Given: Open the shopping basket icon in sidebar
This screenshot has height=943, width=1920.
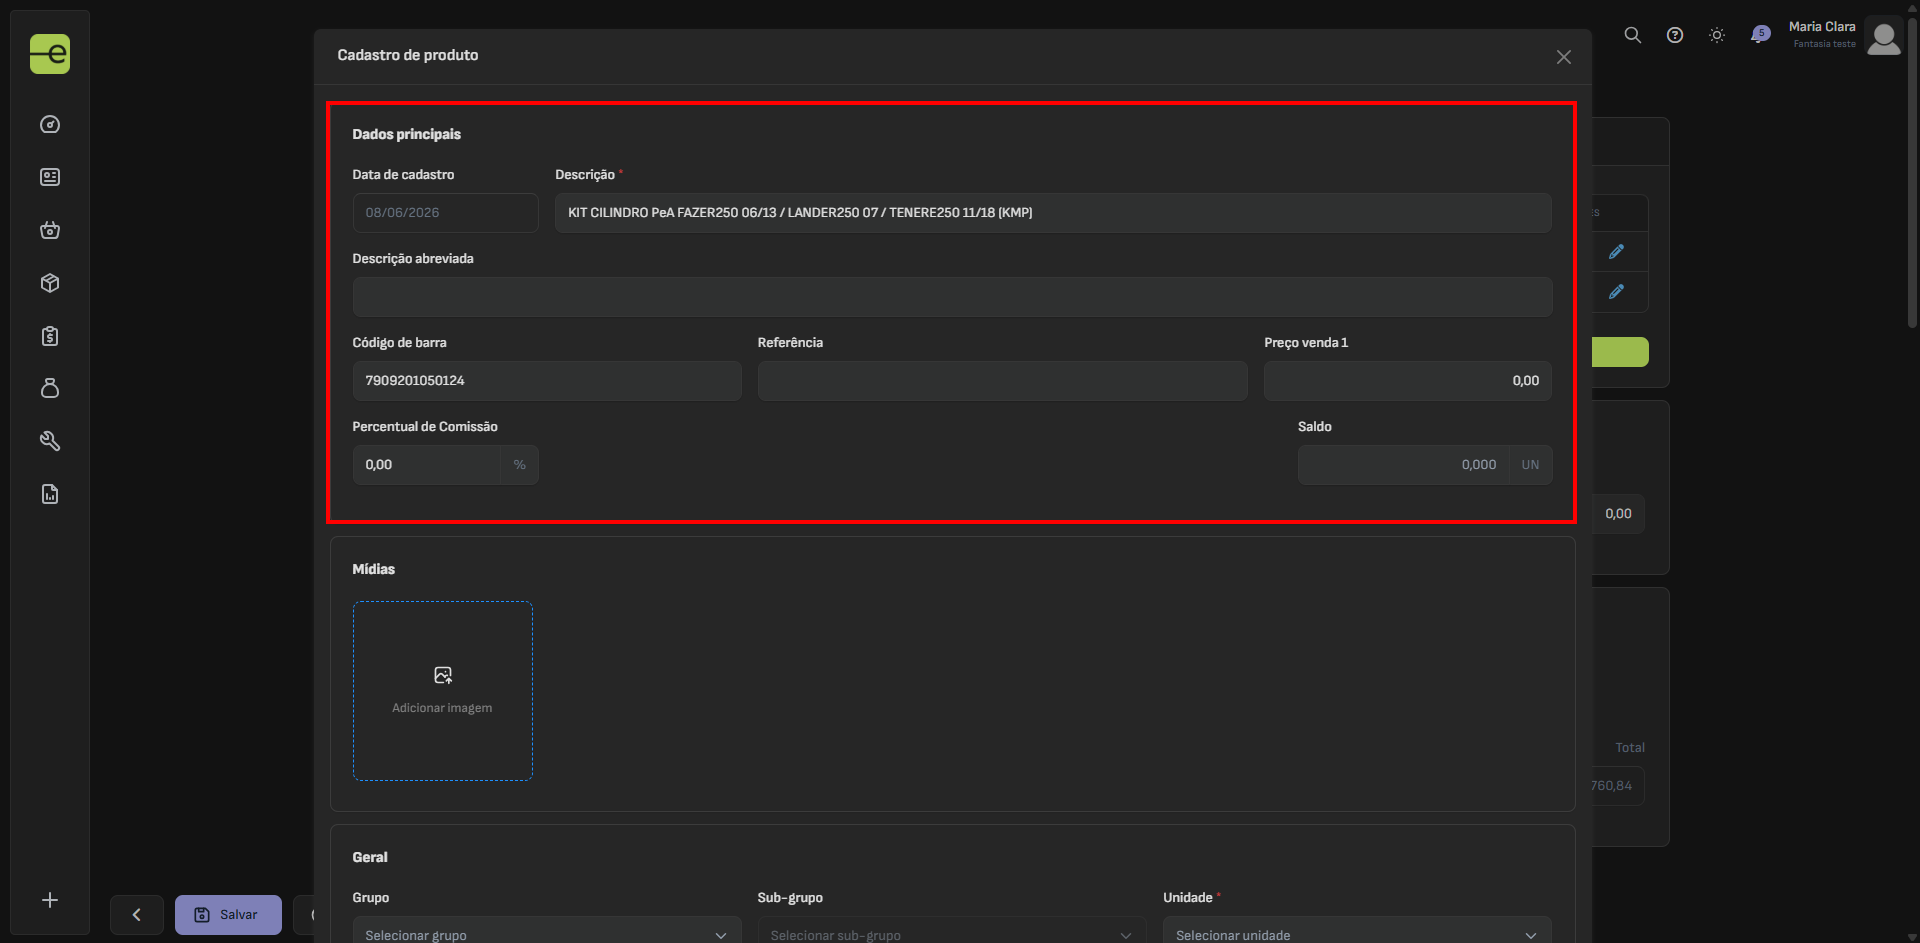Looking at the screenshot, I should 50,230.
